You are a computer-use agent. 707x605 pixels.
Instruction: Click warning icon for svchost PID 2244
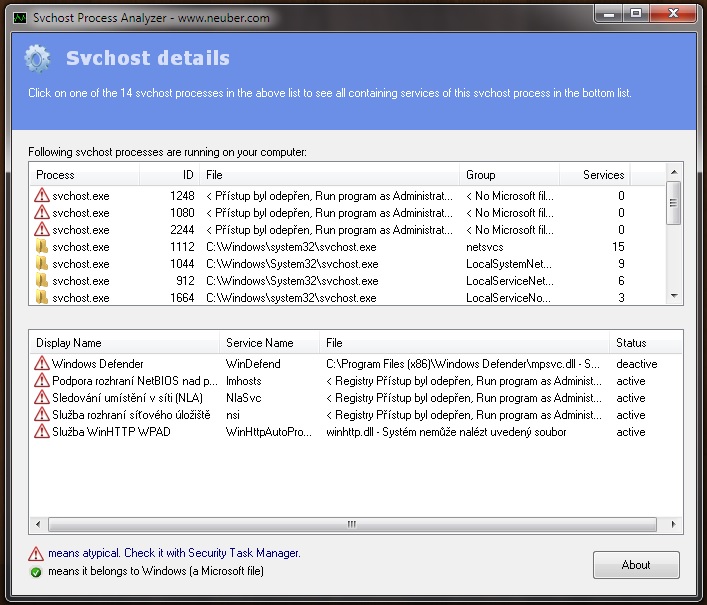41,230
